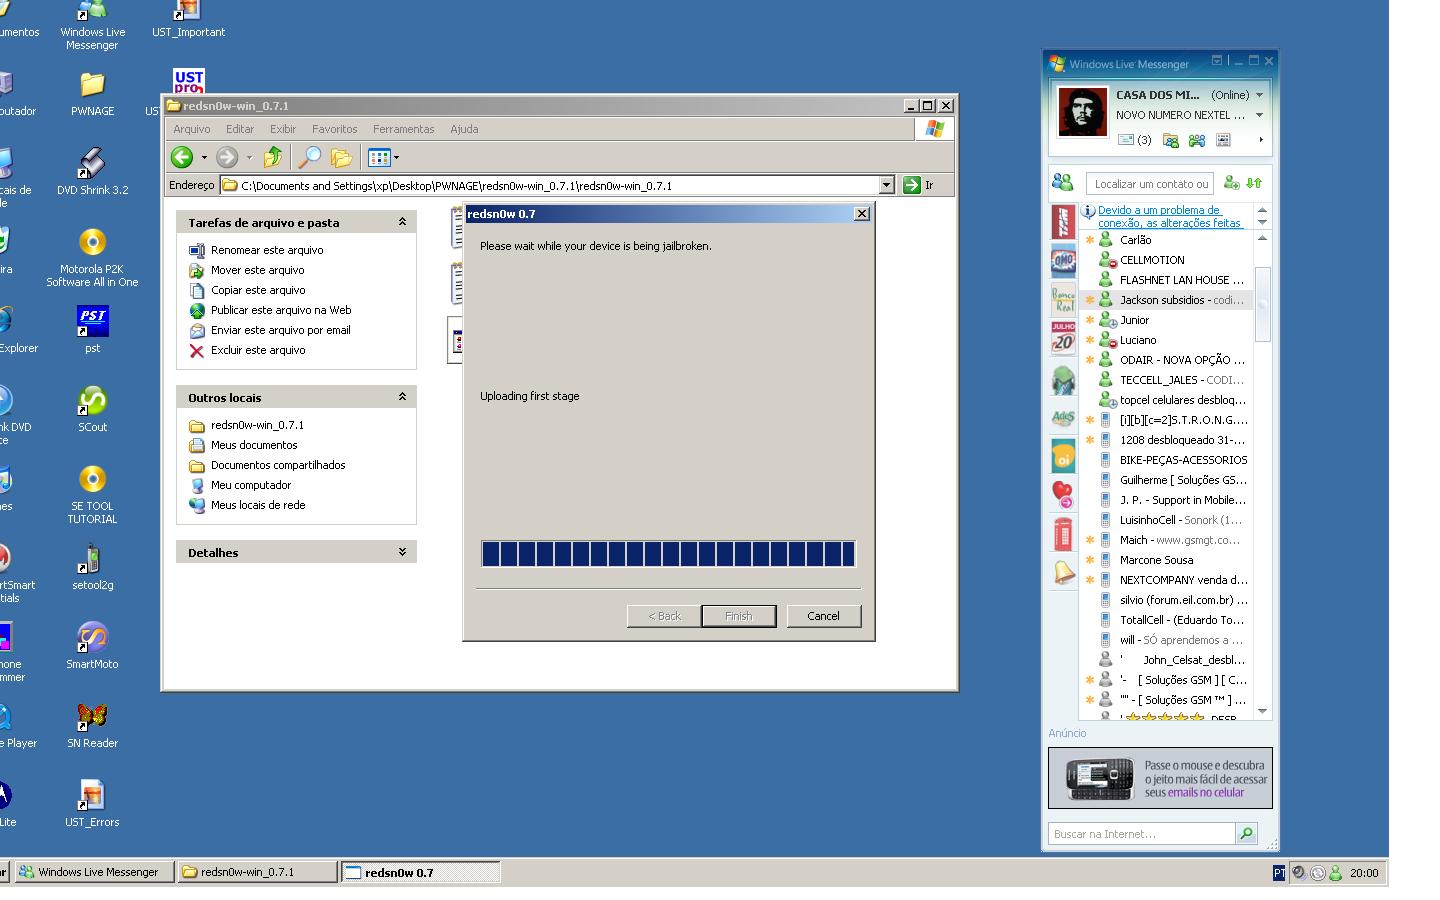1440x900 pixels.
Task: Click the Buscar na Internet search field
Action: tap(1141, 833)
